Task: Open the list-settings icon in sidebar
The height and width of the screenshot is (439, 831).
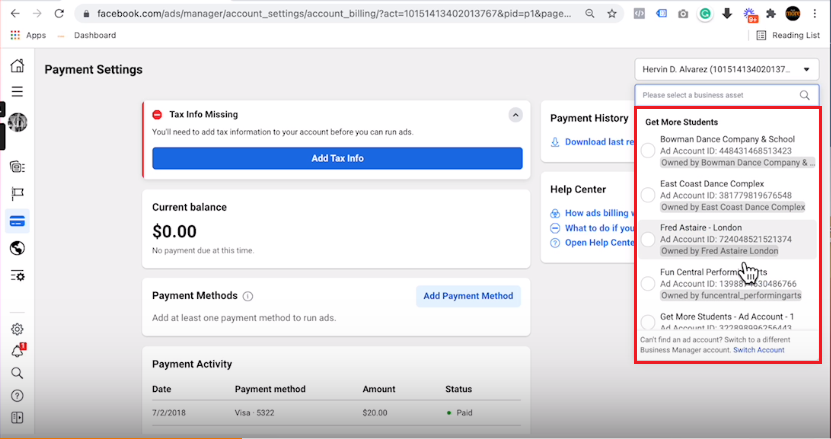Action: (x=17, y=276)
